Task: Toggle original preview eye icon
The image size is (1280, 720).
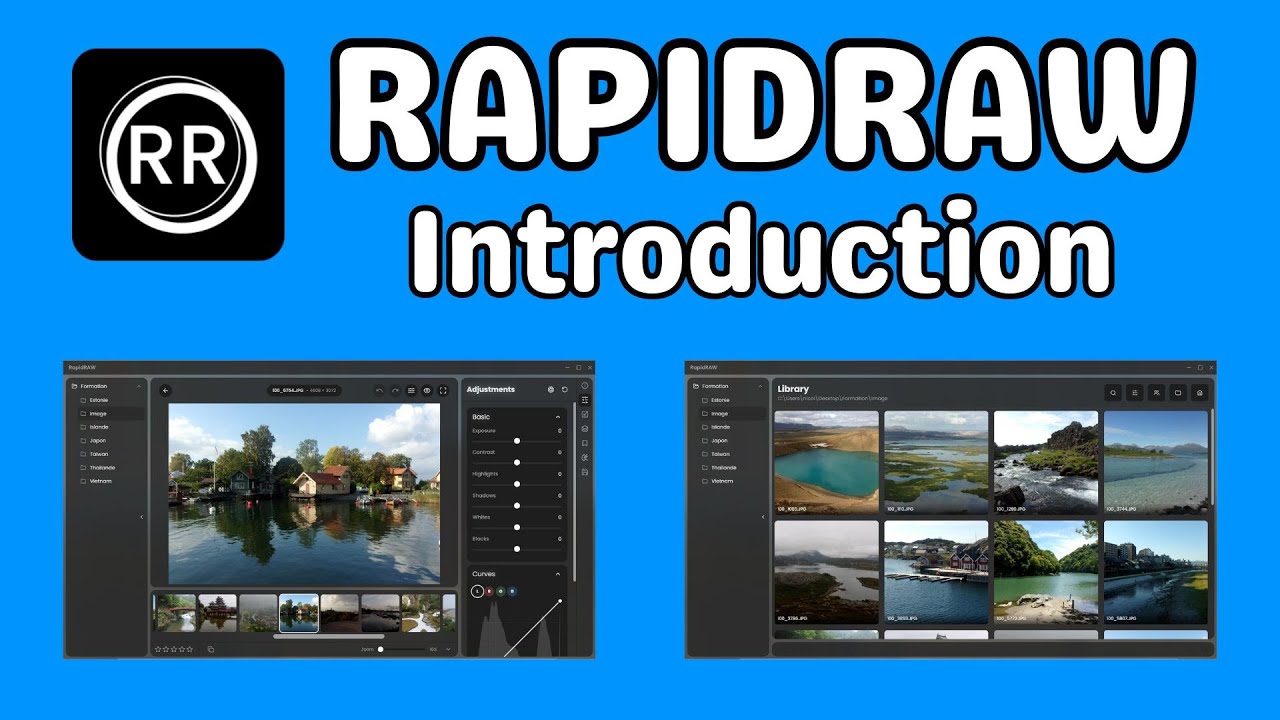Action: pyautogui.click(x=427, y=390)
